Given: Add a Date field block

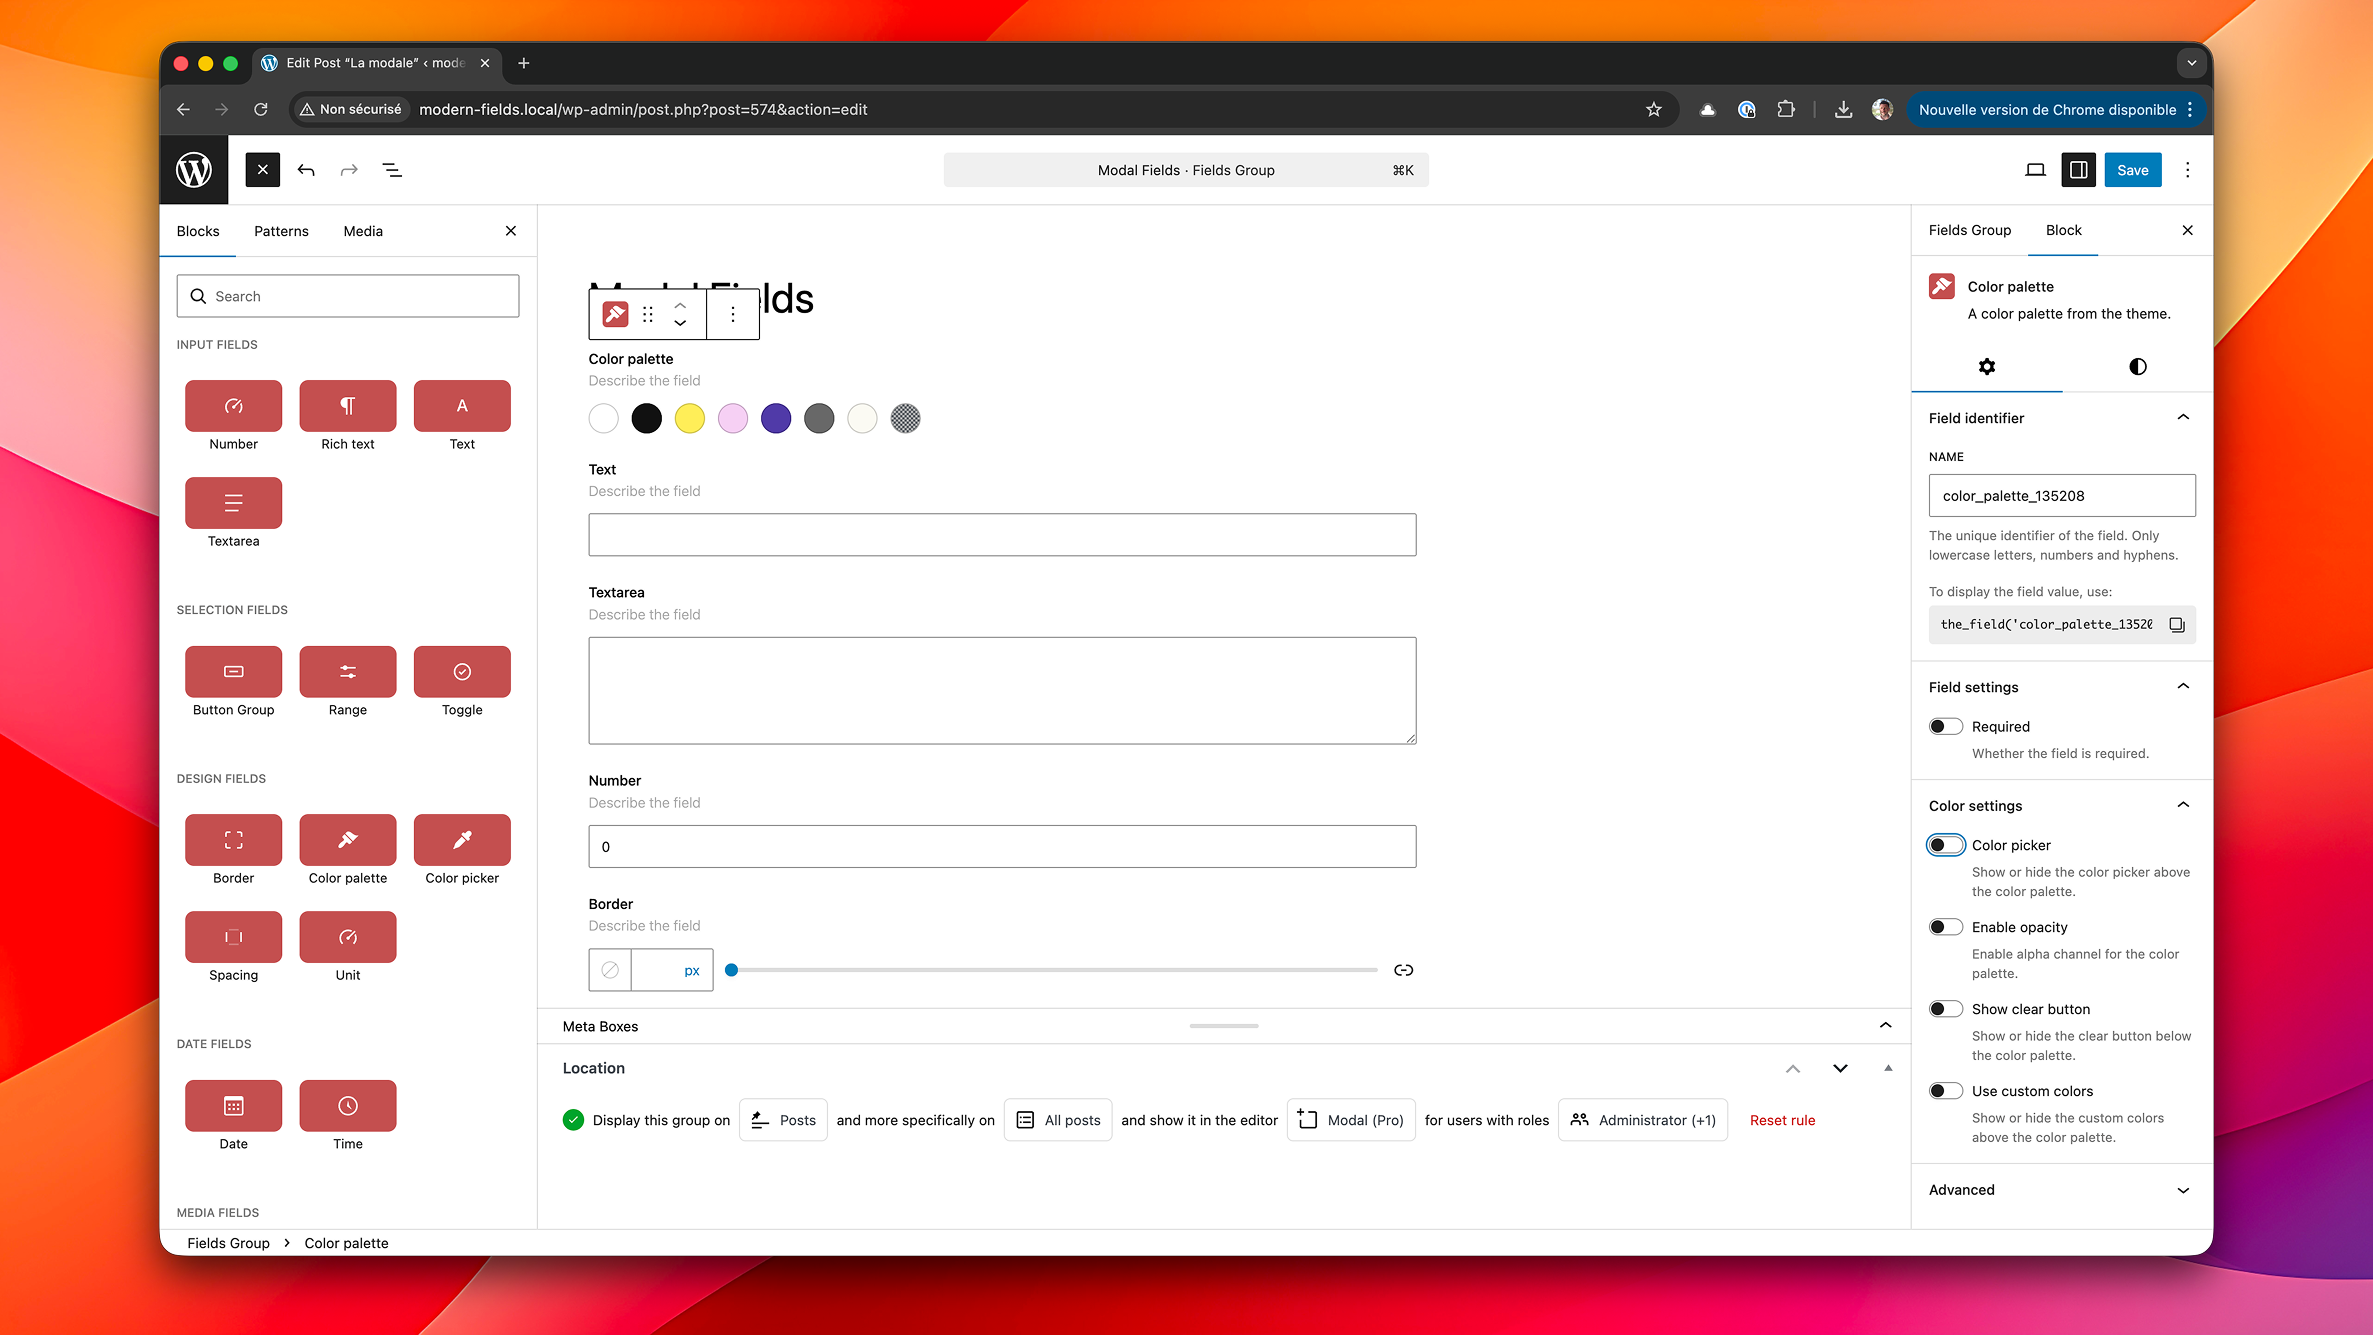Looking at the screenshot, I should pos(233,1106).
